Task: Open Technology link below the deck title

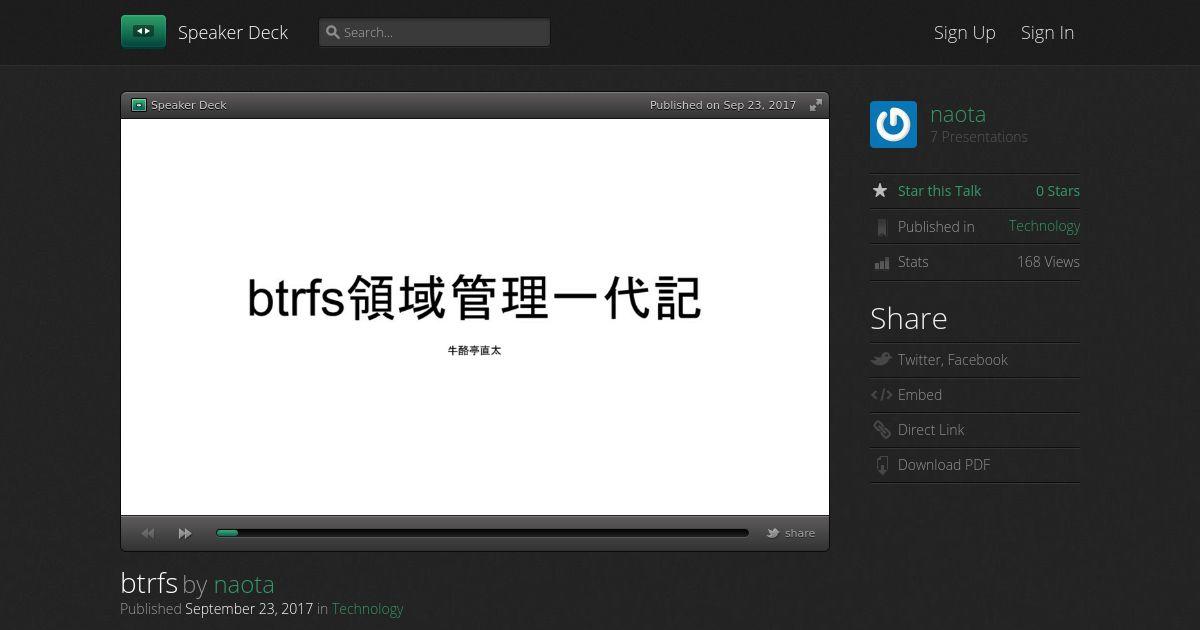Action: coord(367,608)
